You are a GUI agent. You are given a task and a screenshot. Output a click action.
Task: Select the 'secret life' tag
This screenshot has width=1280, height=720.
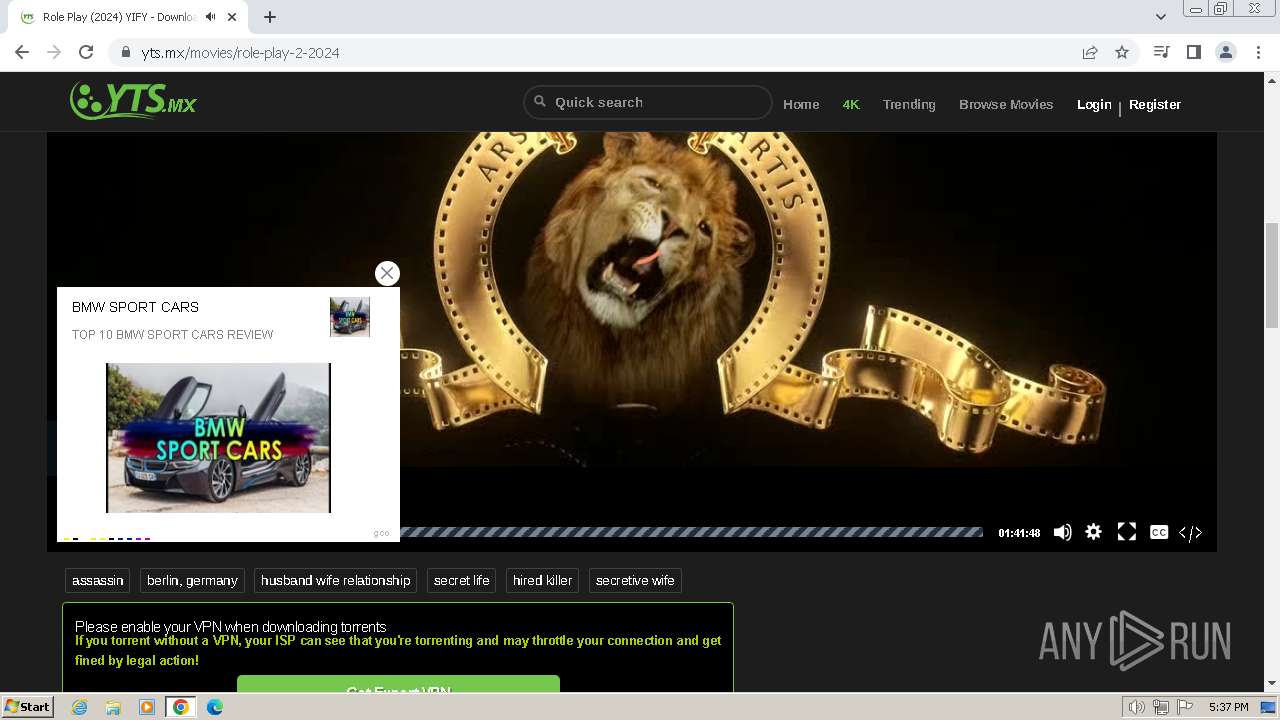click(x=462, y=580)
